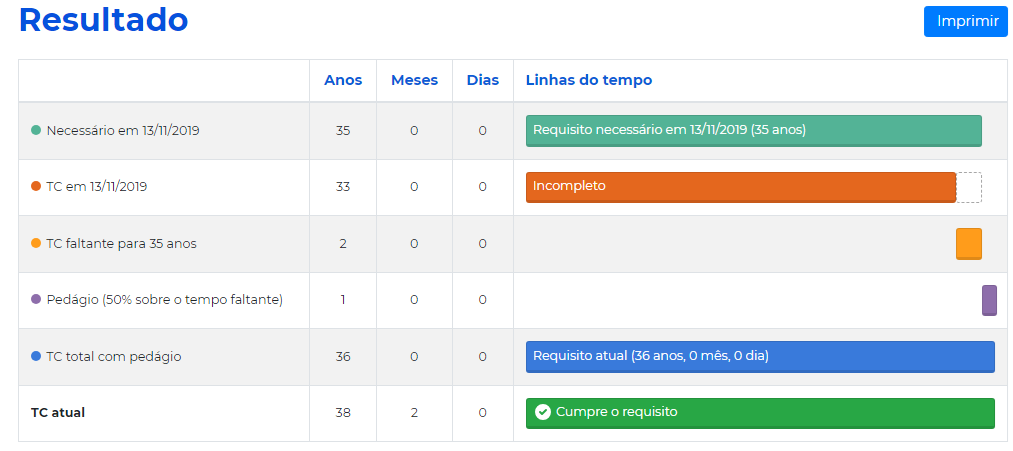
Task: Click the checkmark icon in Cumpre o requisito
Action: [x=543, y=412]
